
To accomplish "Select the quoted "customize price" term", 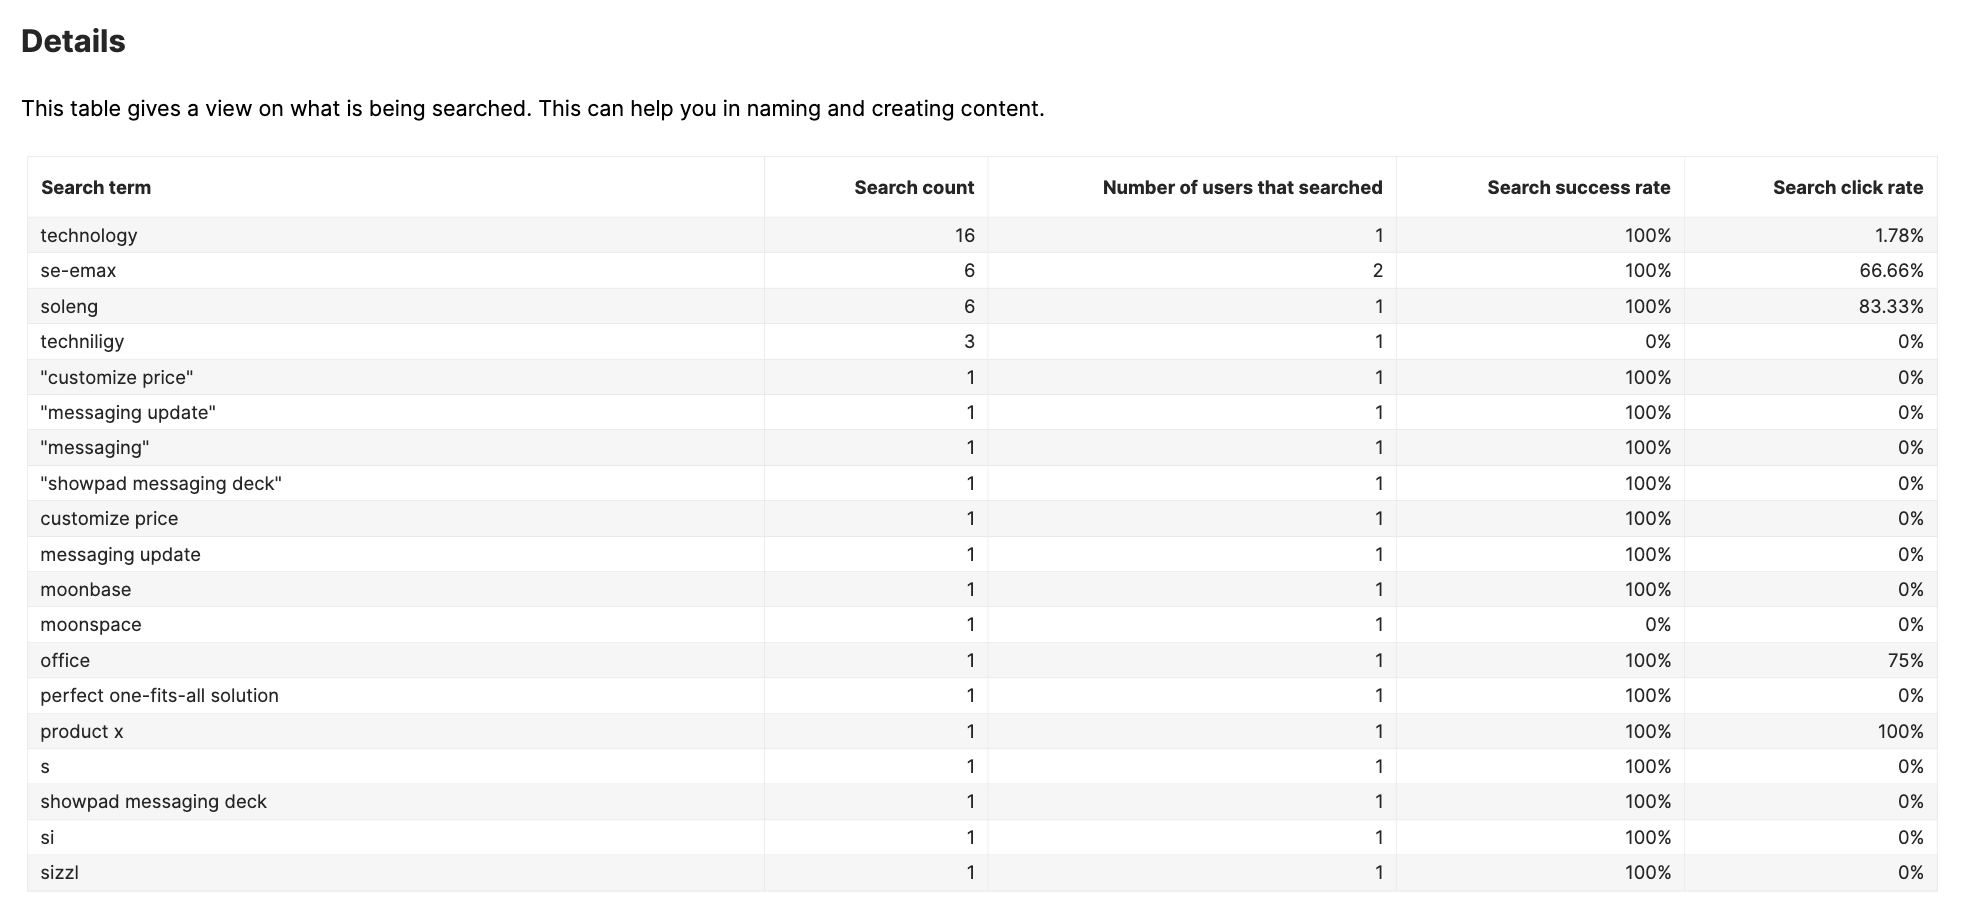I will point(117,378).
